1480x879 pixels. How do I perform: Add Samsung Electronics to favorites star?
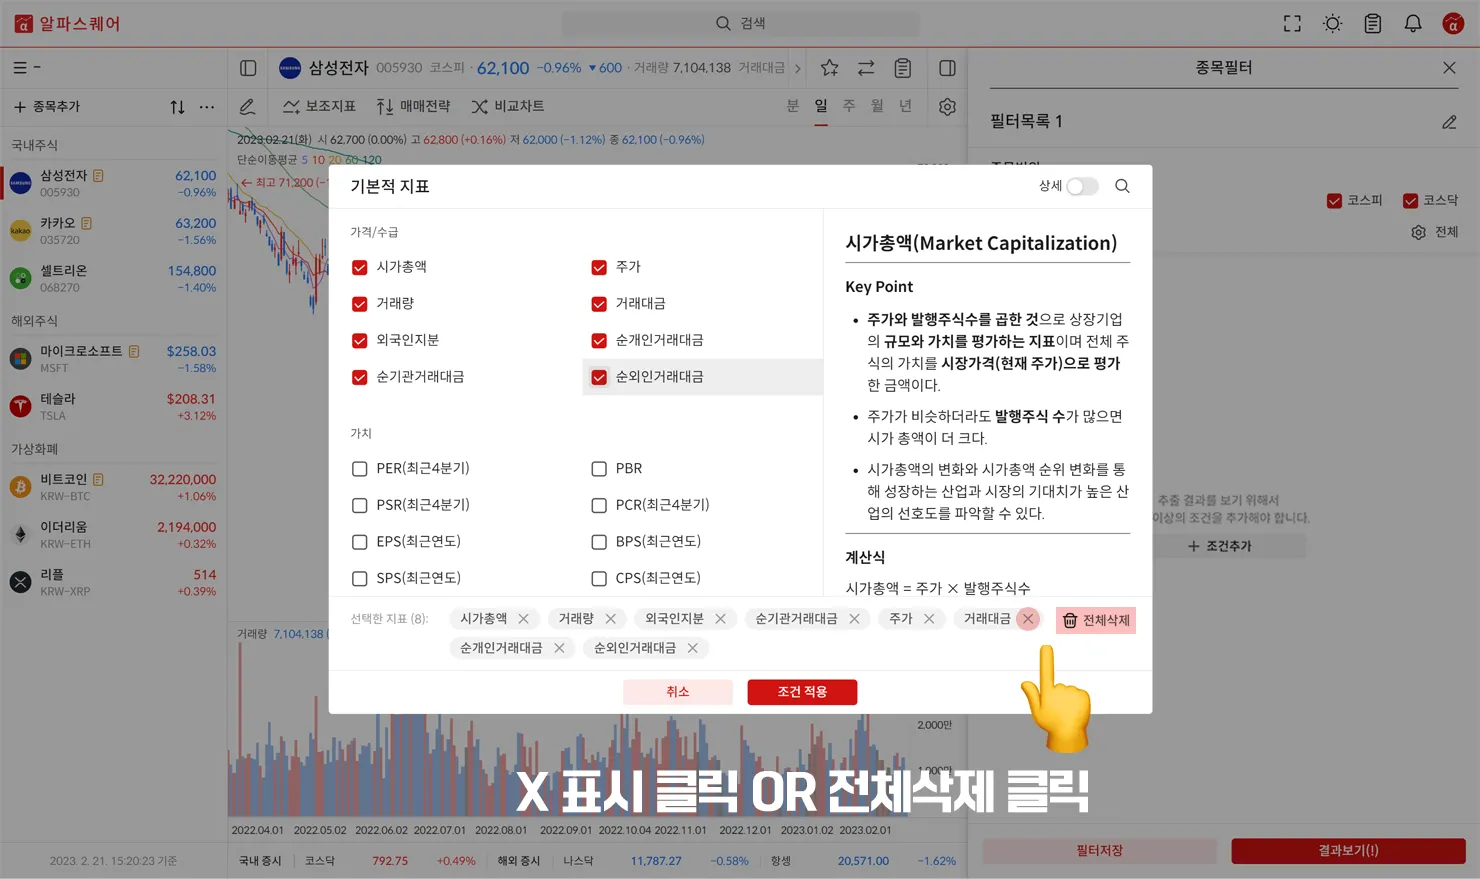[829, 68]
